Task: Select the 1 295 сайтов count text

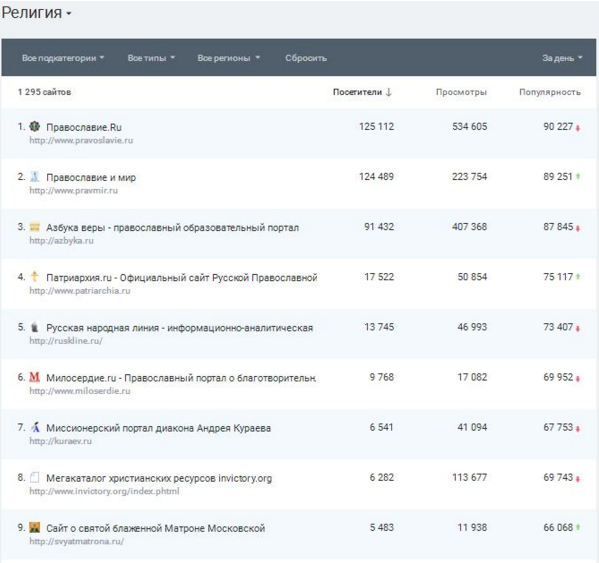Action: (x=44, y=92)
